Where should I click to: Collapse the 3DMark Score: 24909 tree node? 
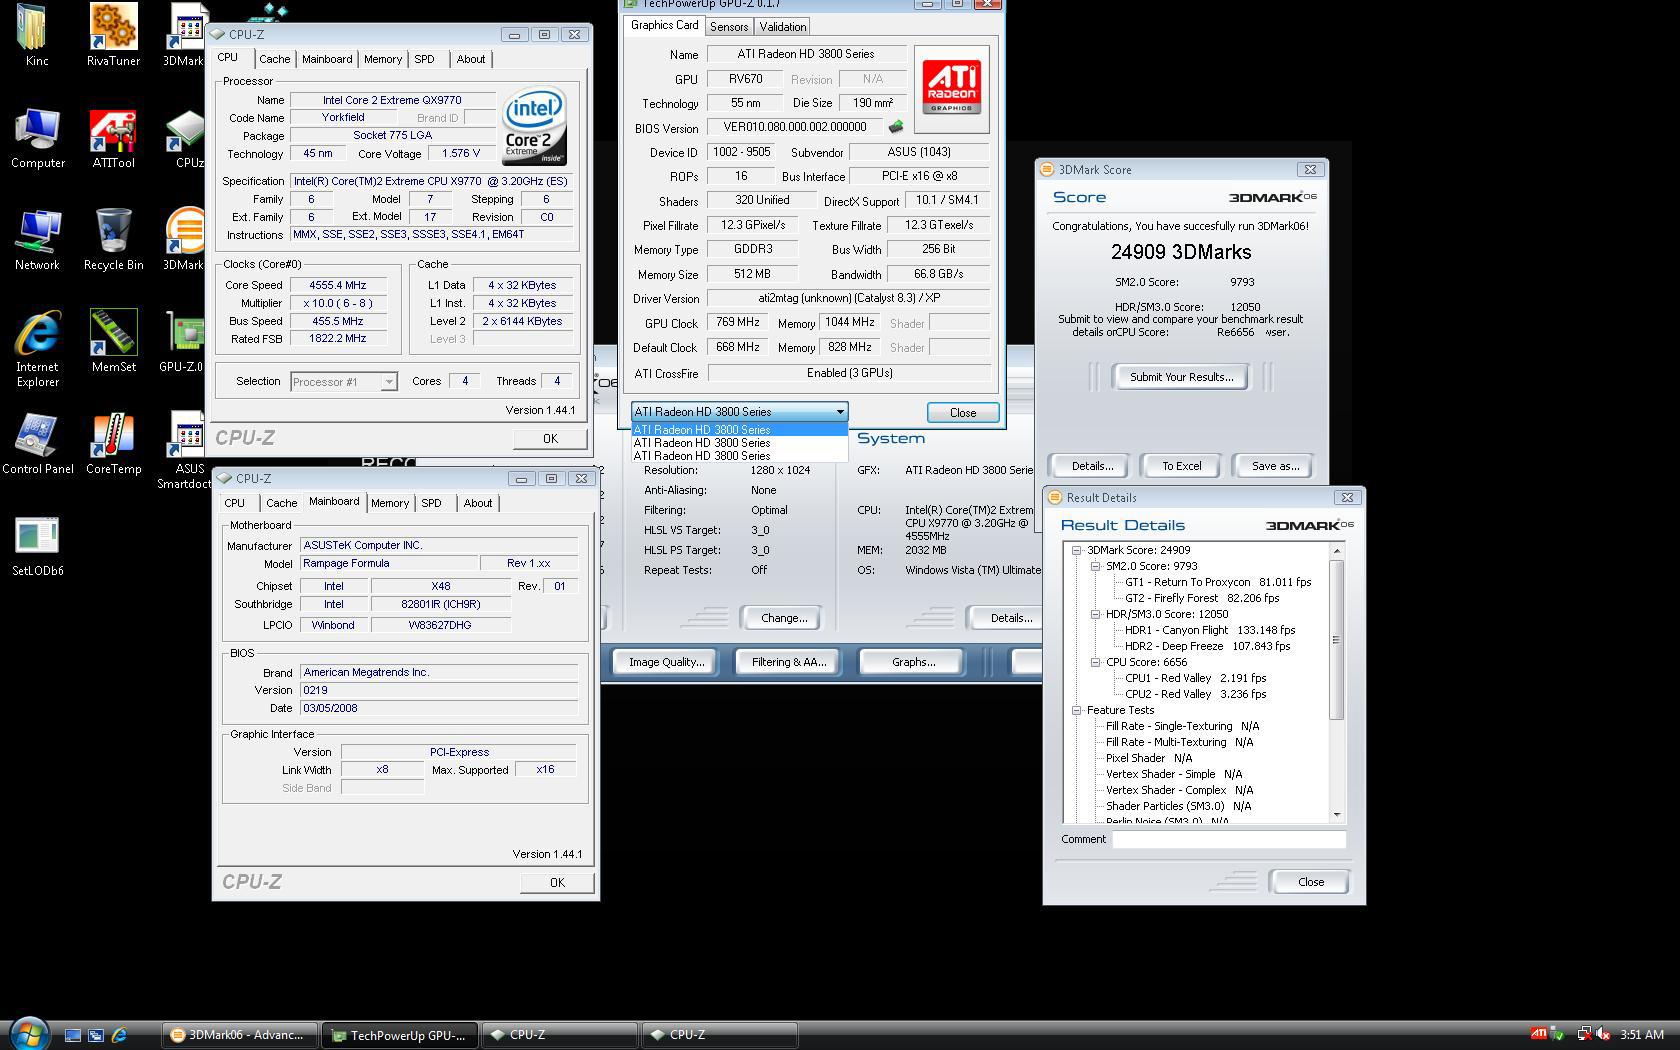(1077, 550)
